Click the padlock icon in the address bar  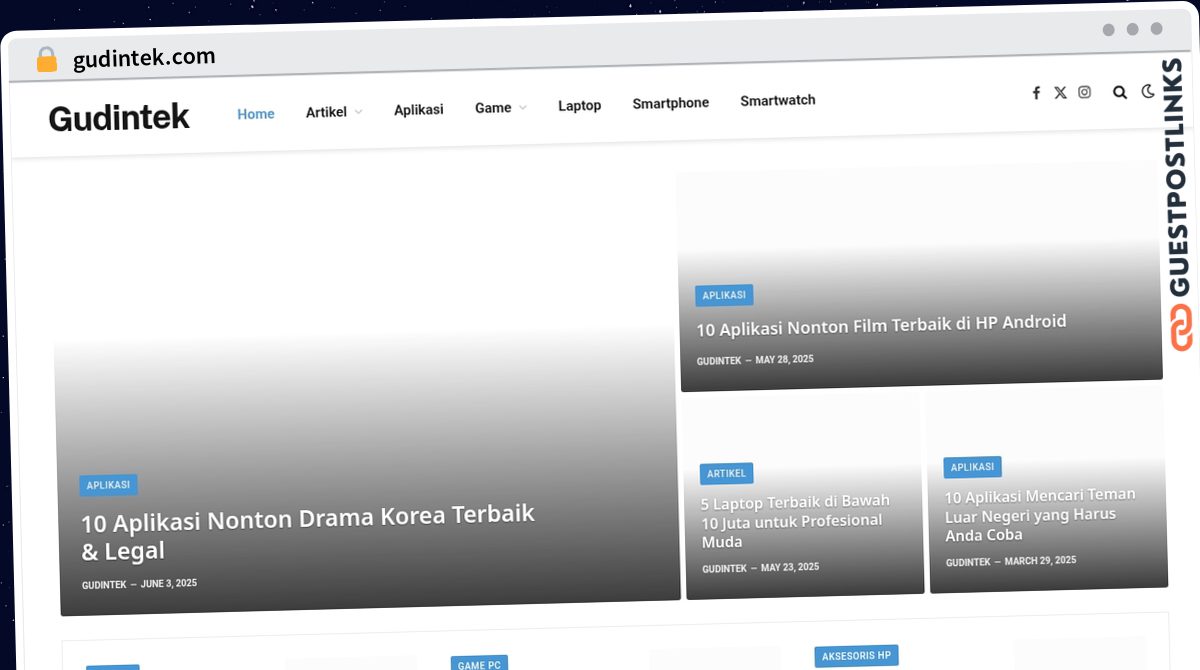[x=46, y=59]
